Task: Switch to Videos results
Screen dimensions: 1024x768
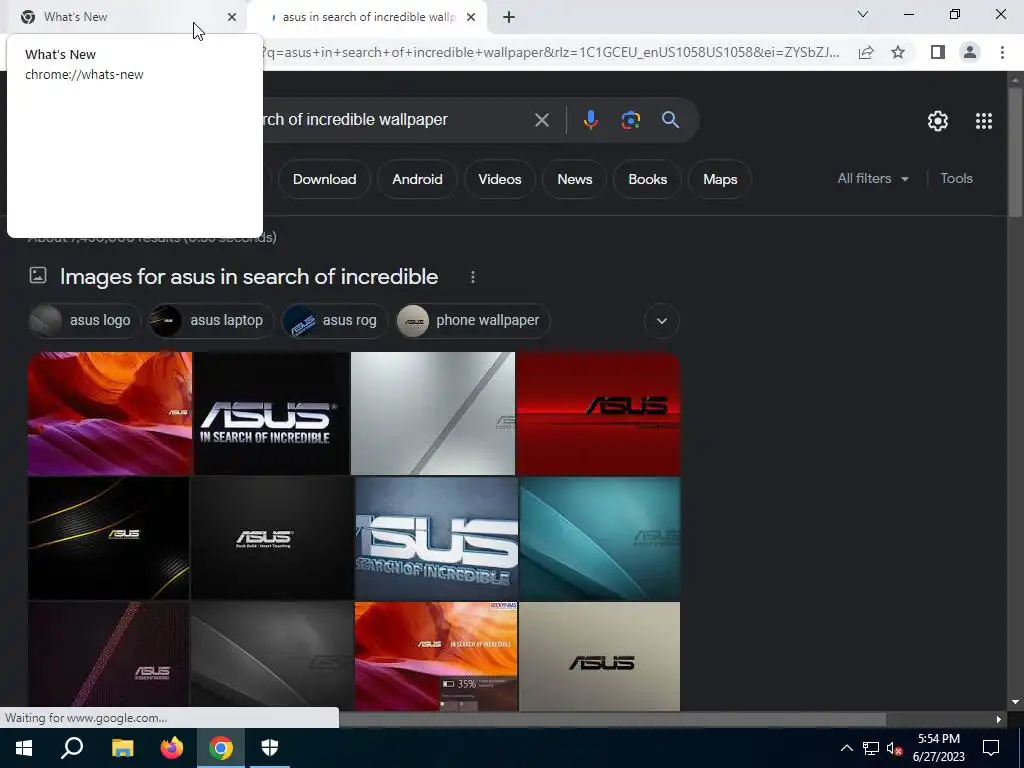Action: 500,179
